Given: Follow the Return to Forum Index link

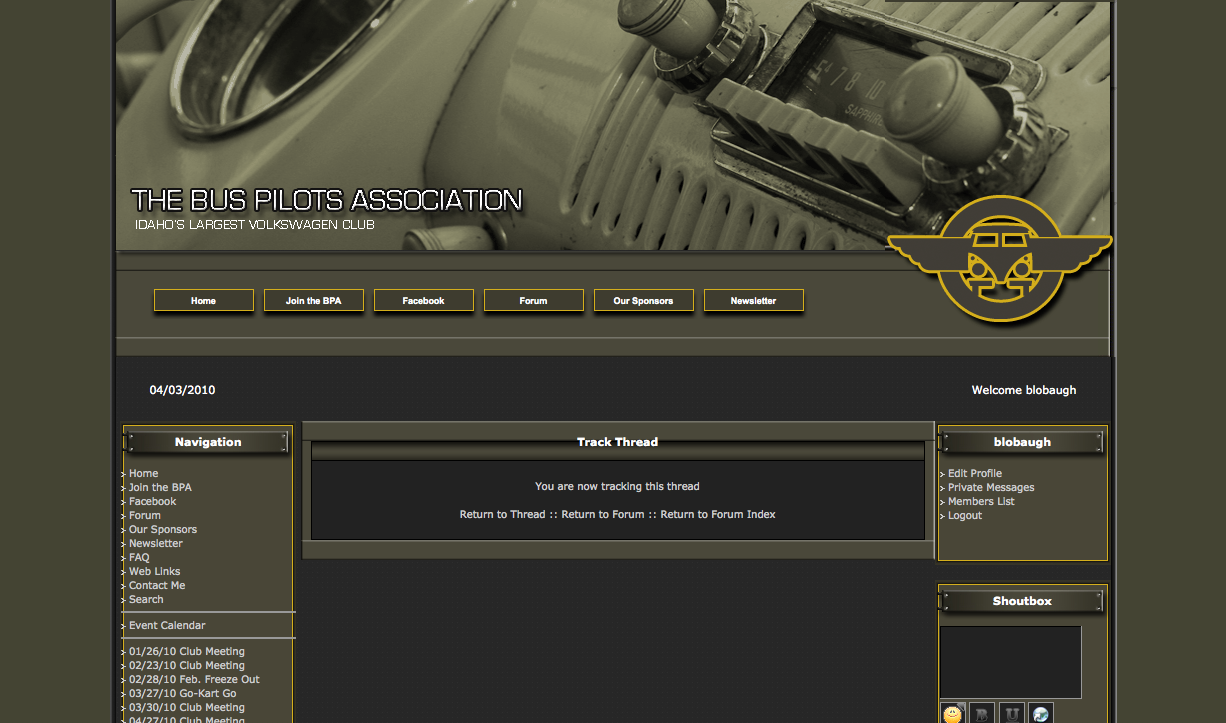Looking at the screenshot, I should (x=717, y=515).
